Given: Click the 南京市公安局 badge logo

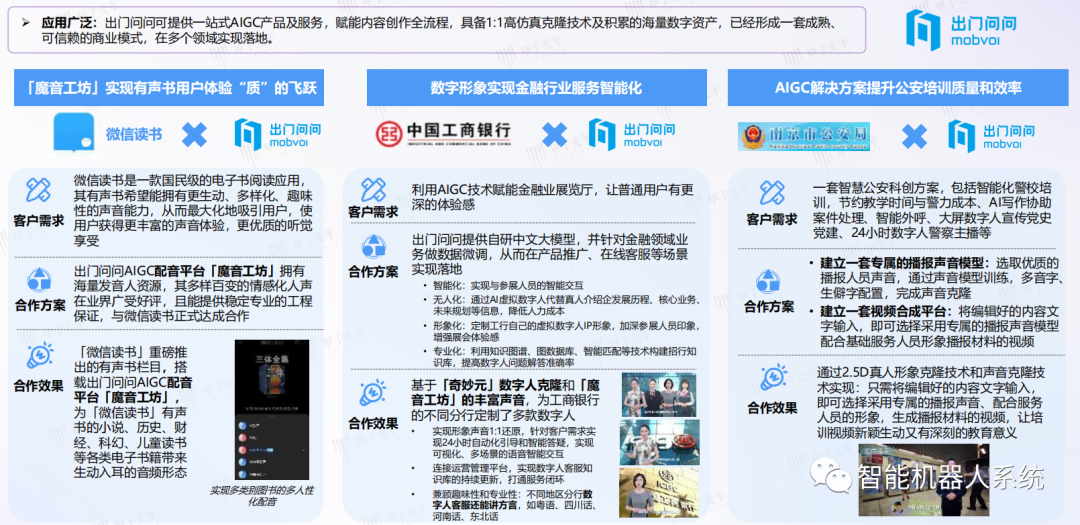Looking at the screenshot, I should tap(803, 136).
